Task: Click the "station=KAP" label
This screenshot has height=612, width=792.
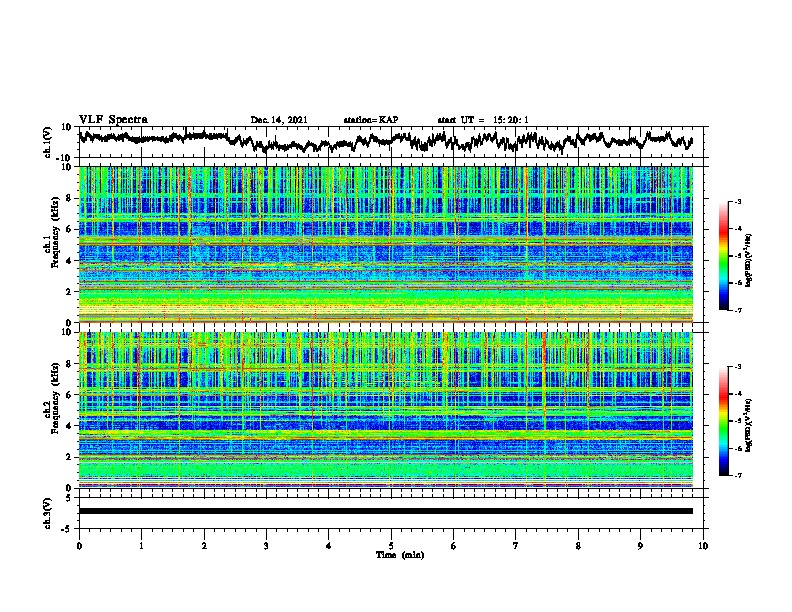Action: point(371,120)
